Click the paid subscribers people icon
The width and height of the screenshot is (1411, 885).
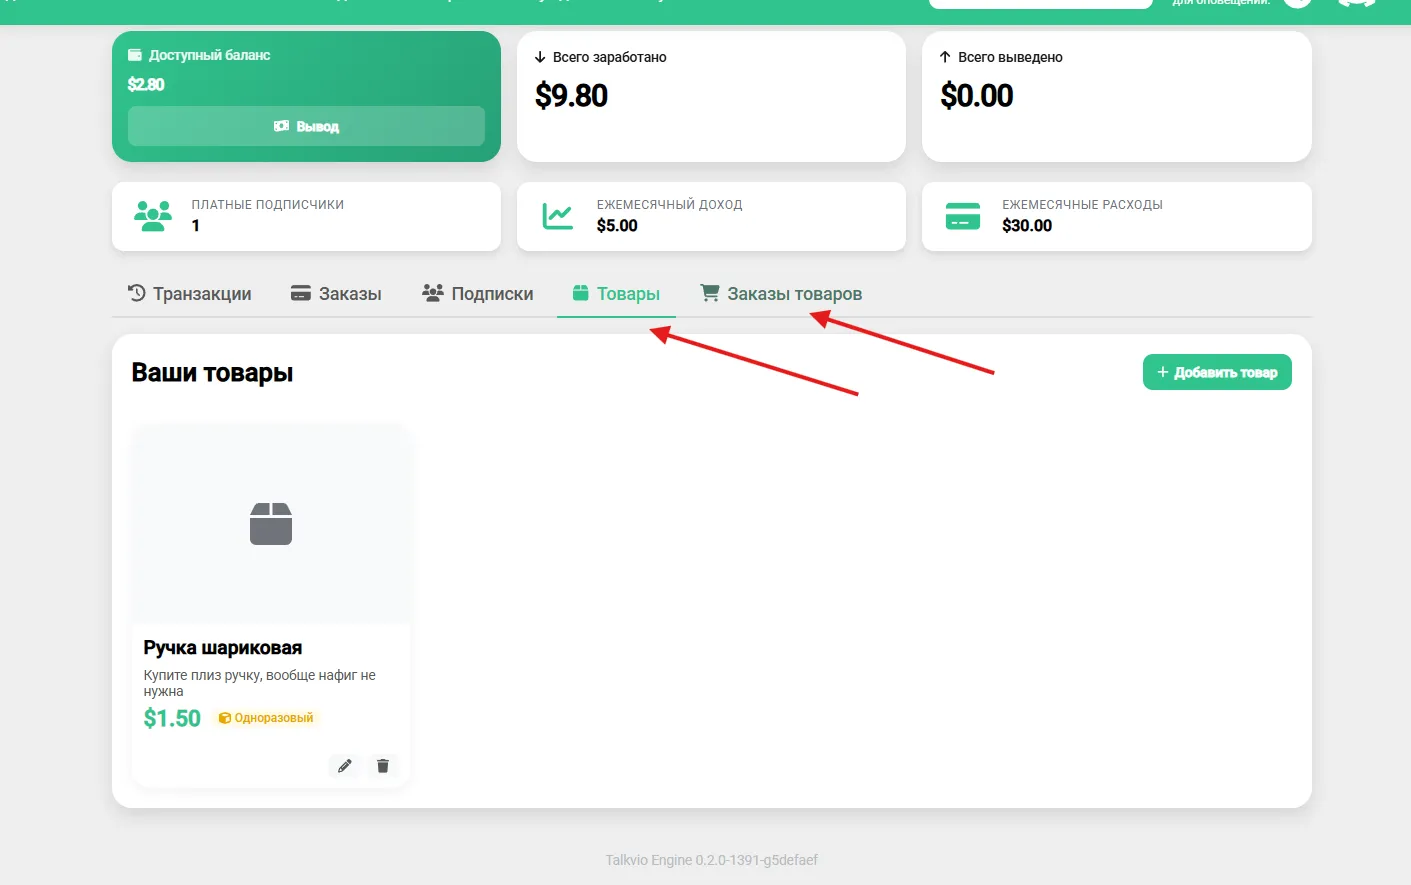pos(153,216)
